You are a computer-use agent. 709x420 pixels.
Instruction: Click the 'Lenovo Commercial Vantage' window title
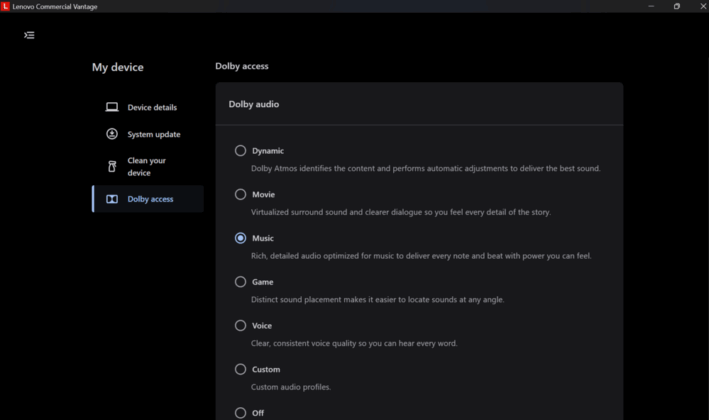tap(55, 7)
